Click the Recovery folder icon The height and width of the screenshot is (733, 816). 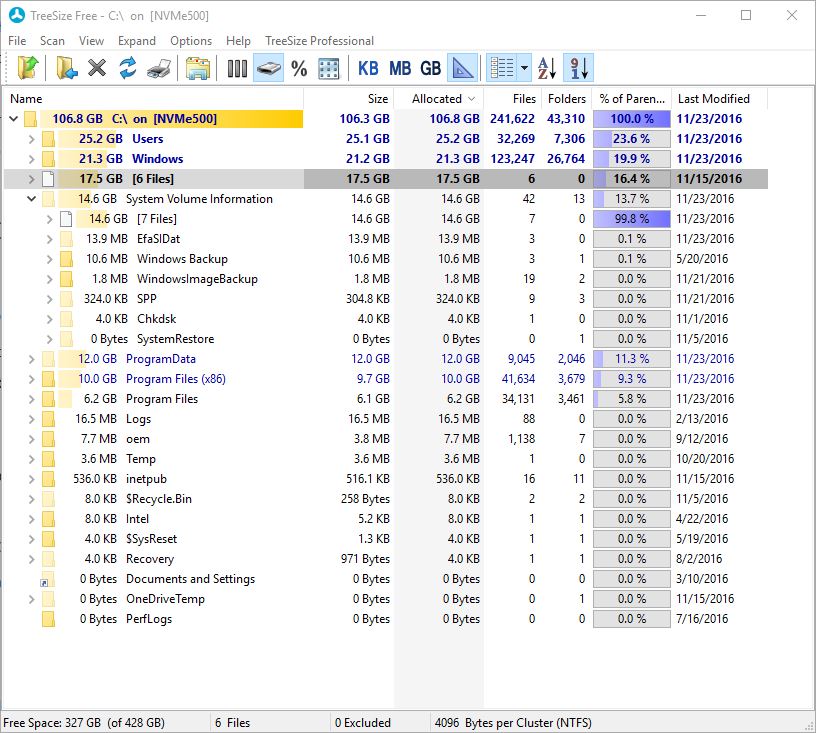48,559
